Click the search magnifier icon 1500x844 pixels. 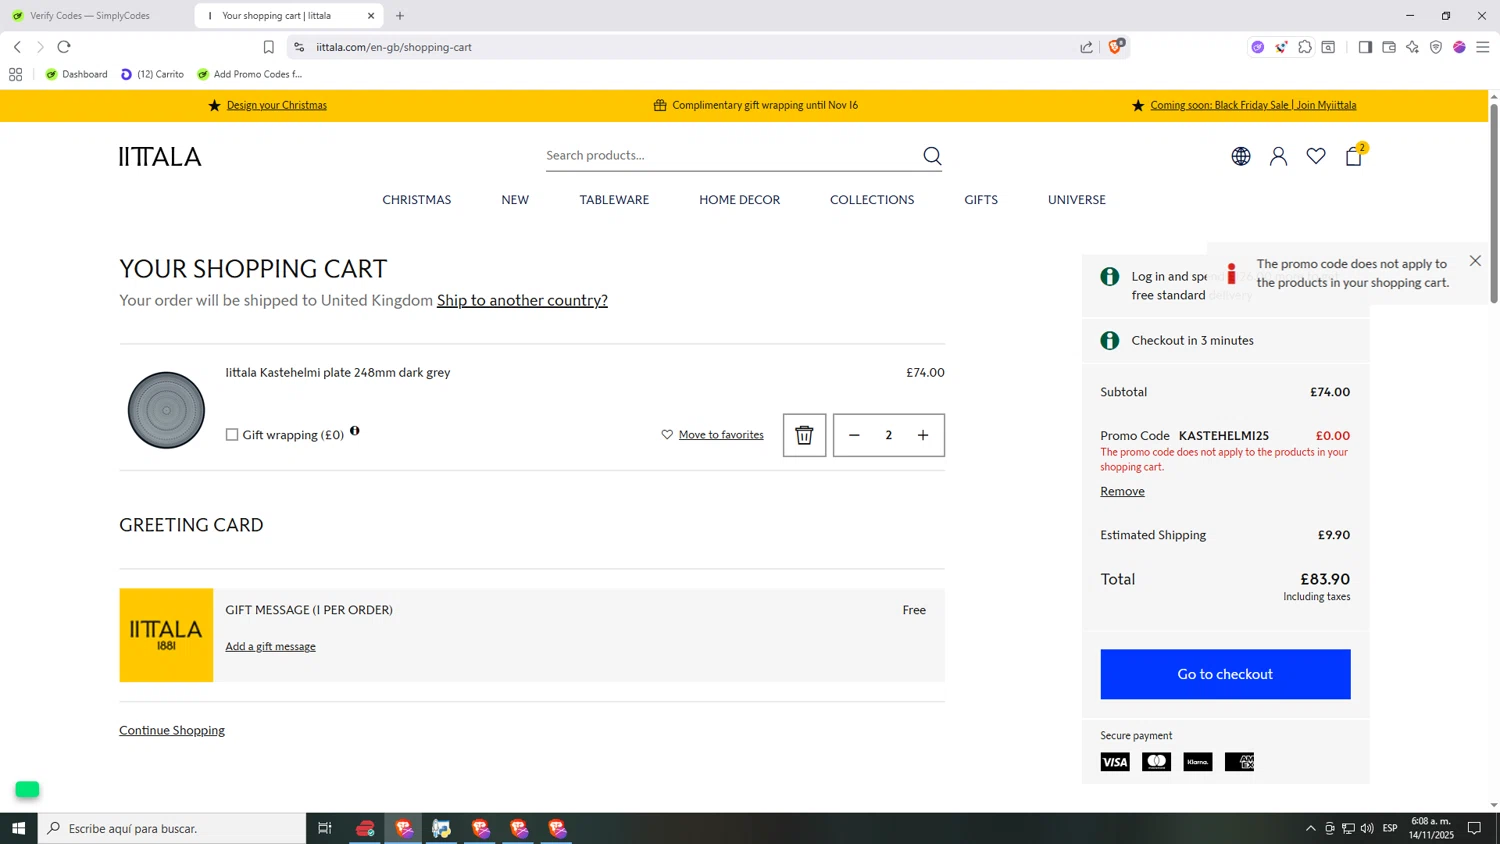932,156
